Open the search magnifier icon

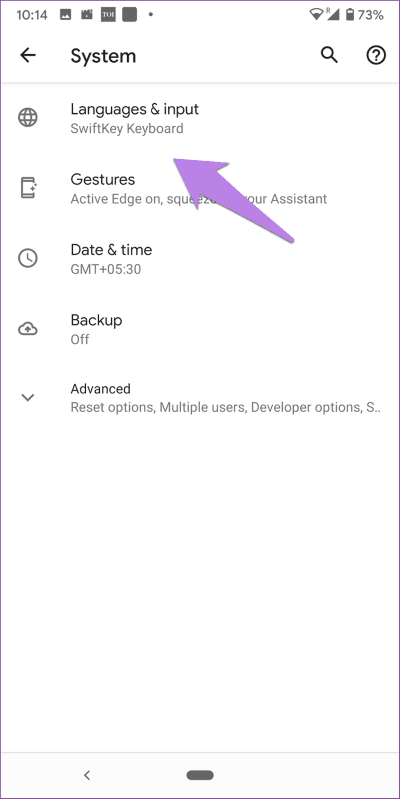[x=329, y=55]
